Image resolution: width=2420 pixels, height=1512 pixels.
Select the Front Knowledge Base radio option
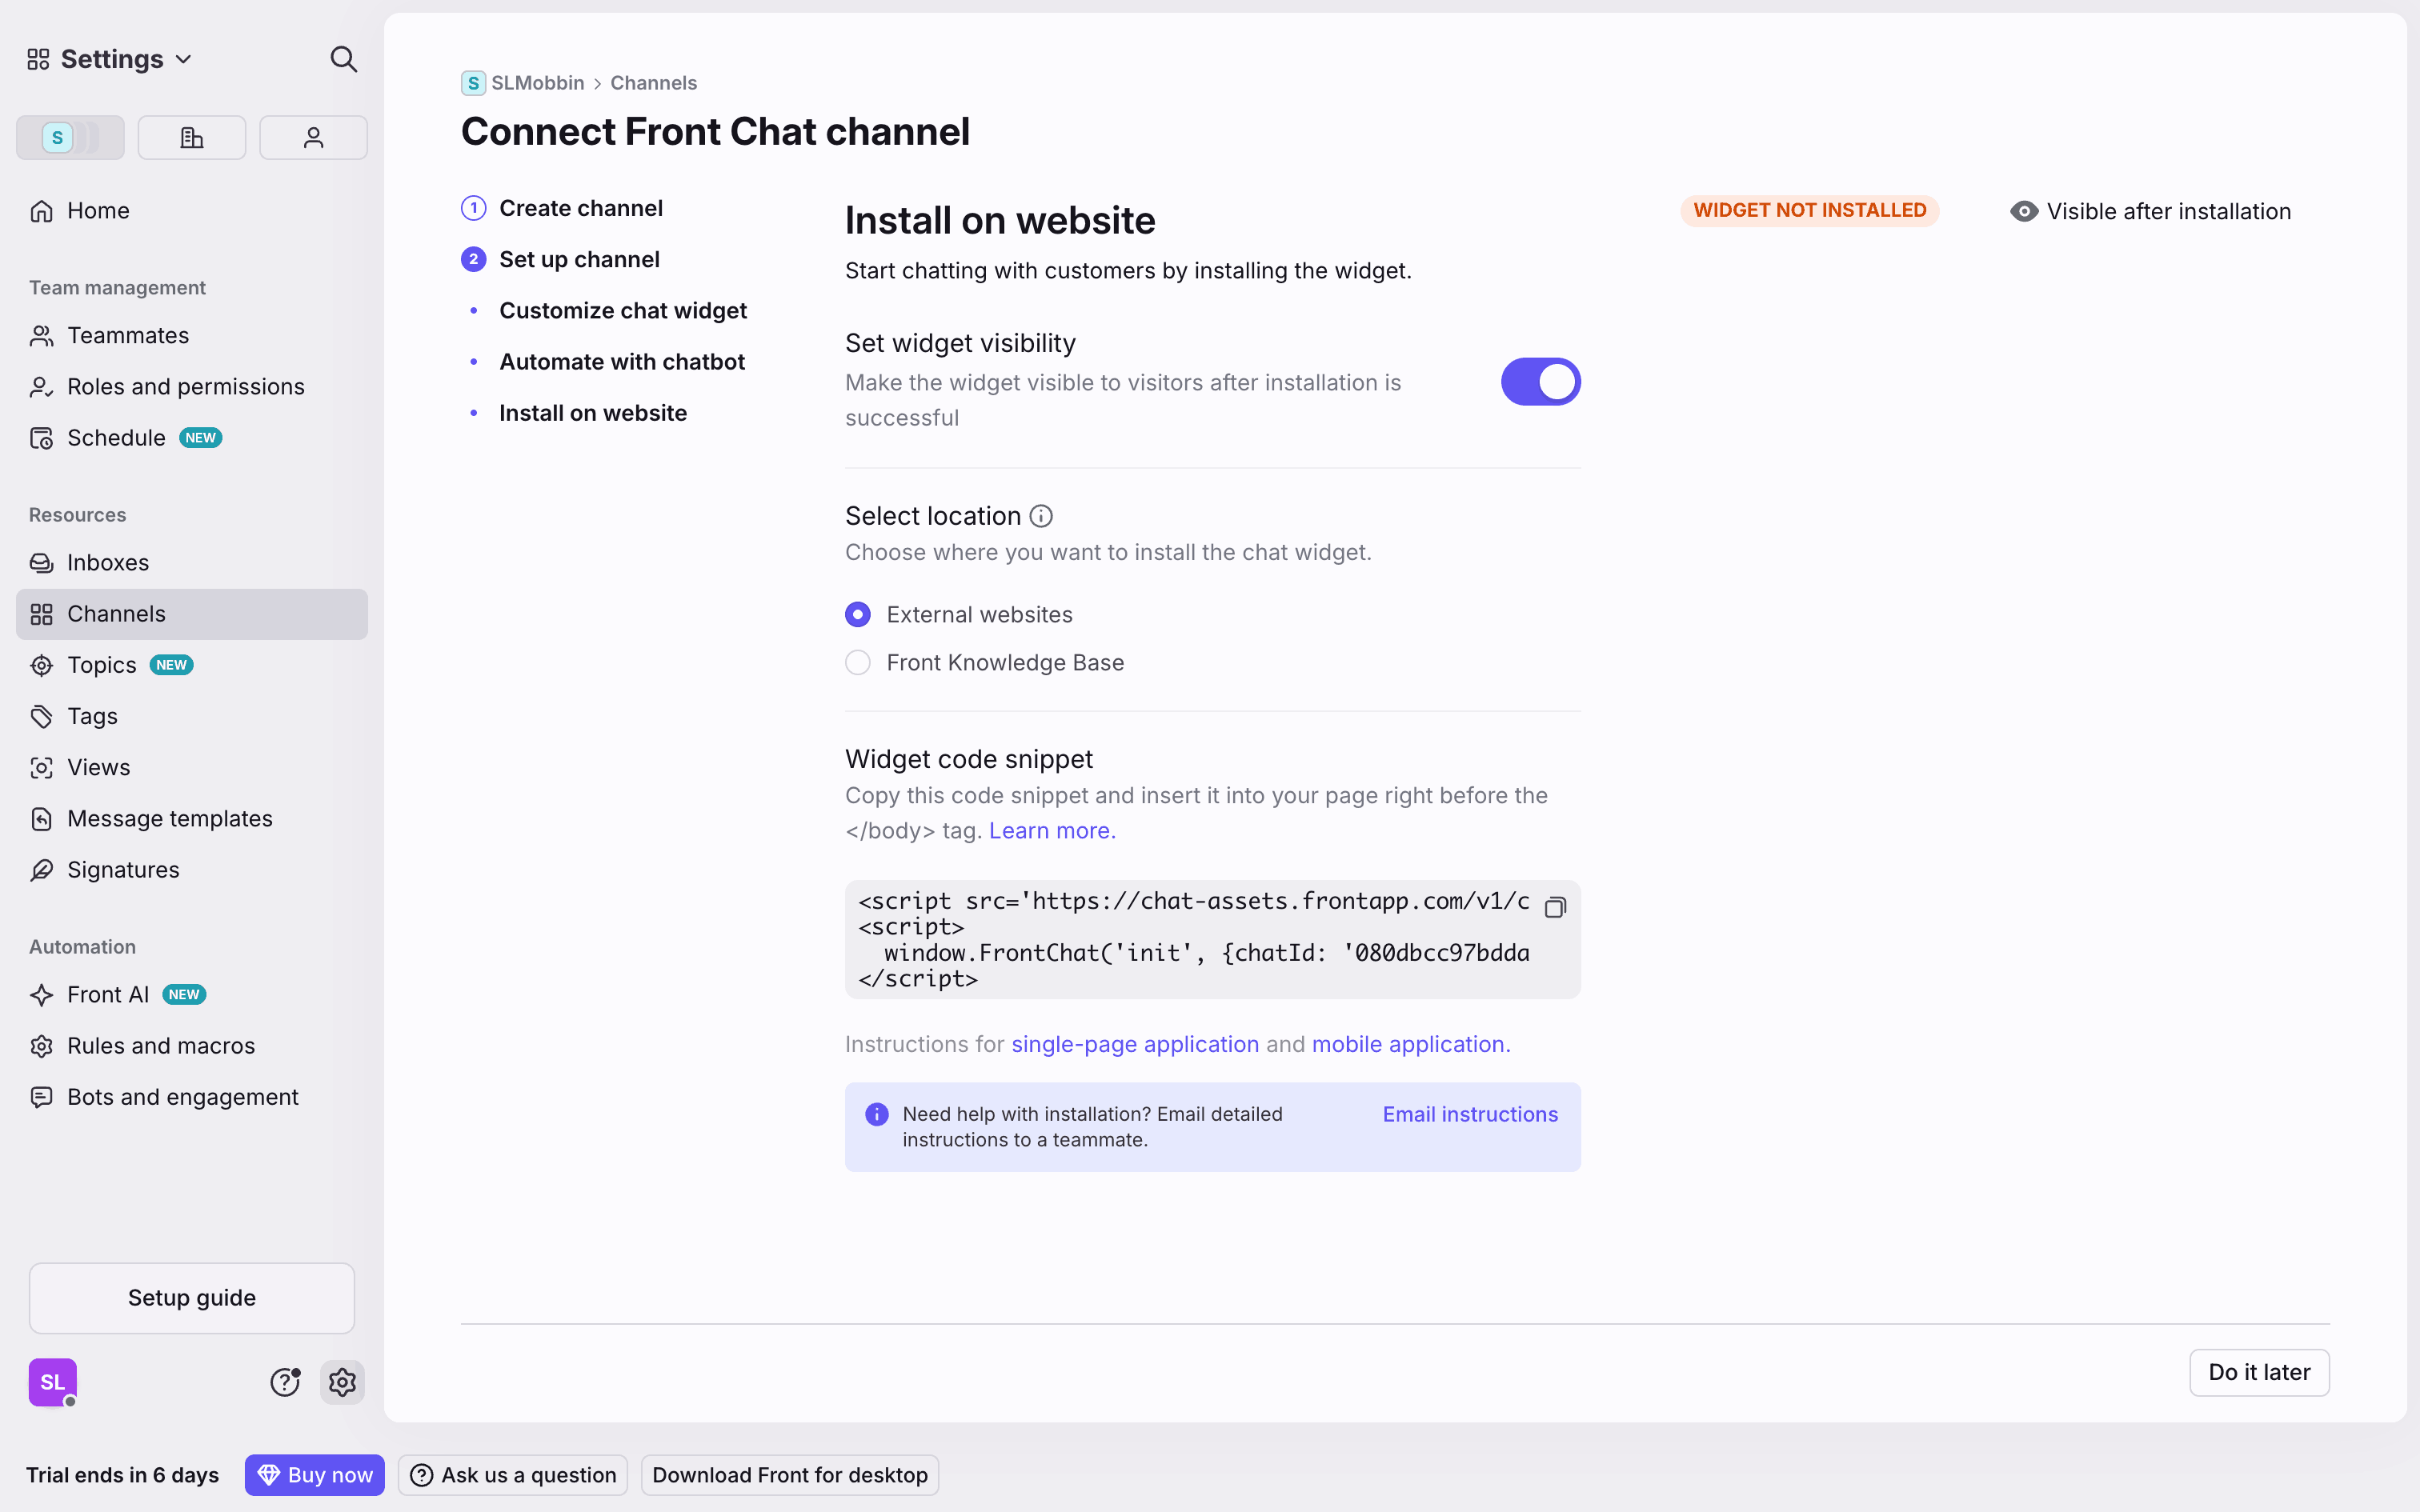point(858,663)
